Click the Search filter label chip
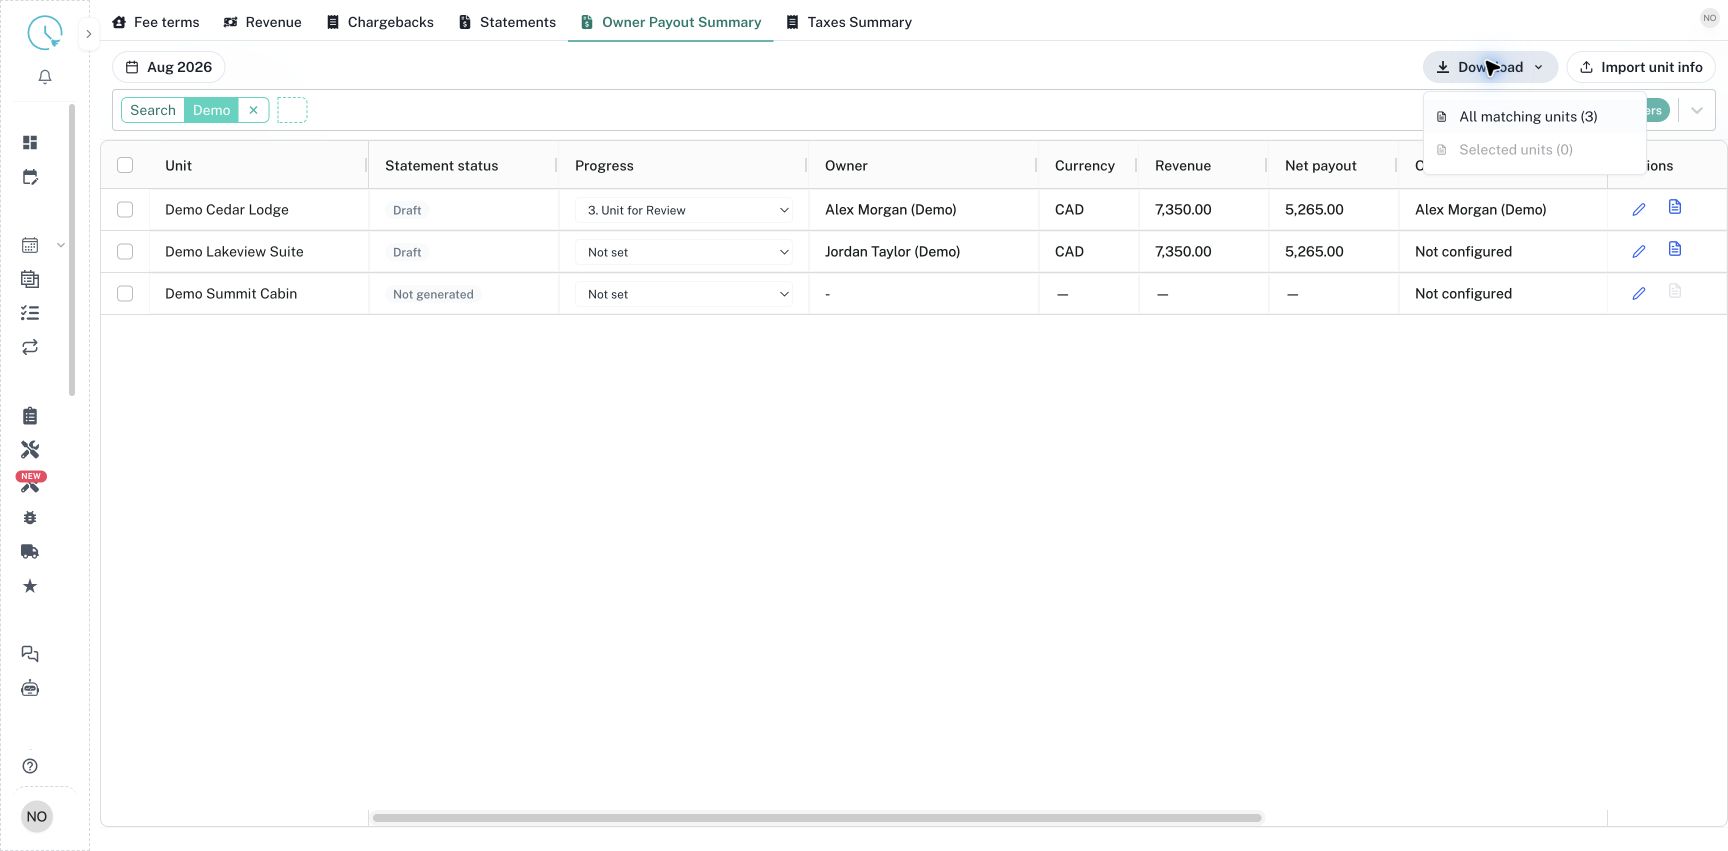The width and height of the screenshot is (1728, 851). pyautogui.click(x=153, y=110)
